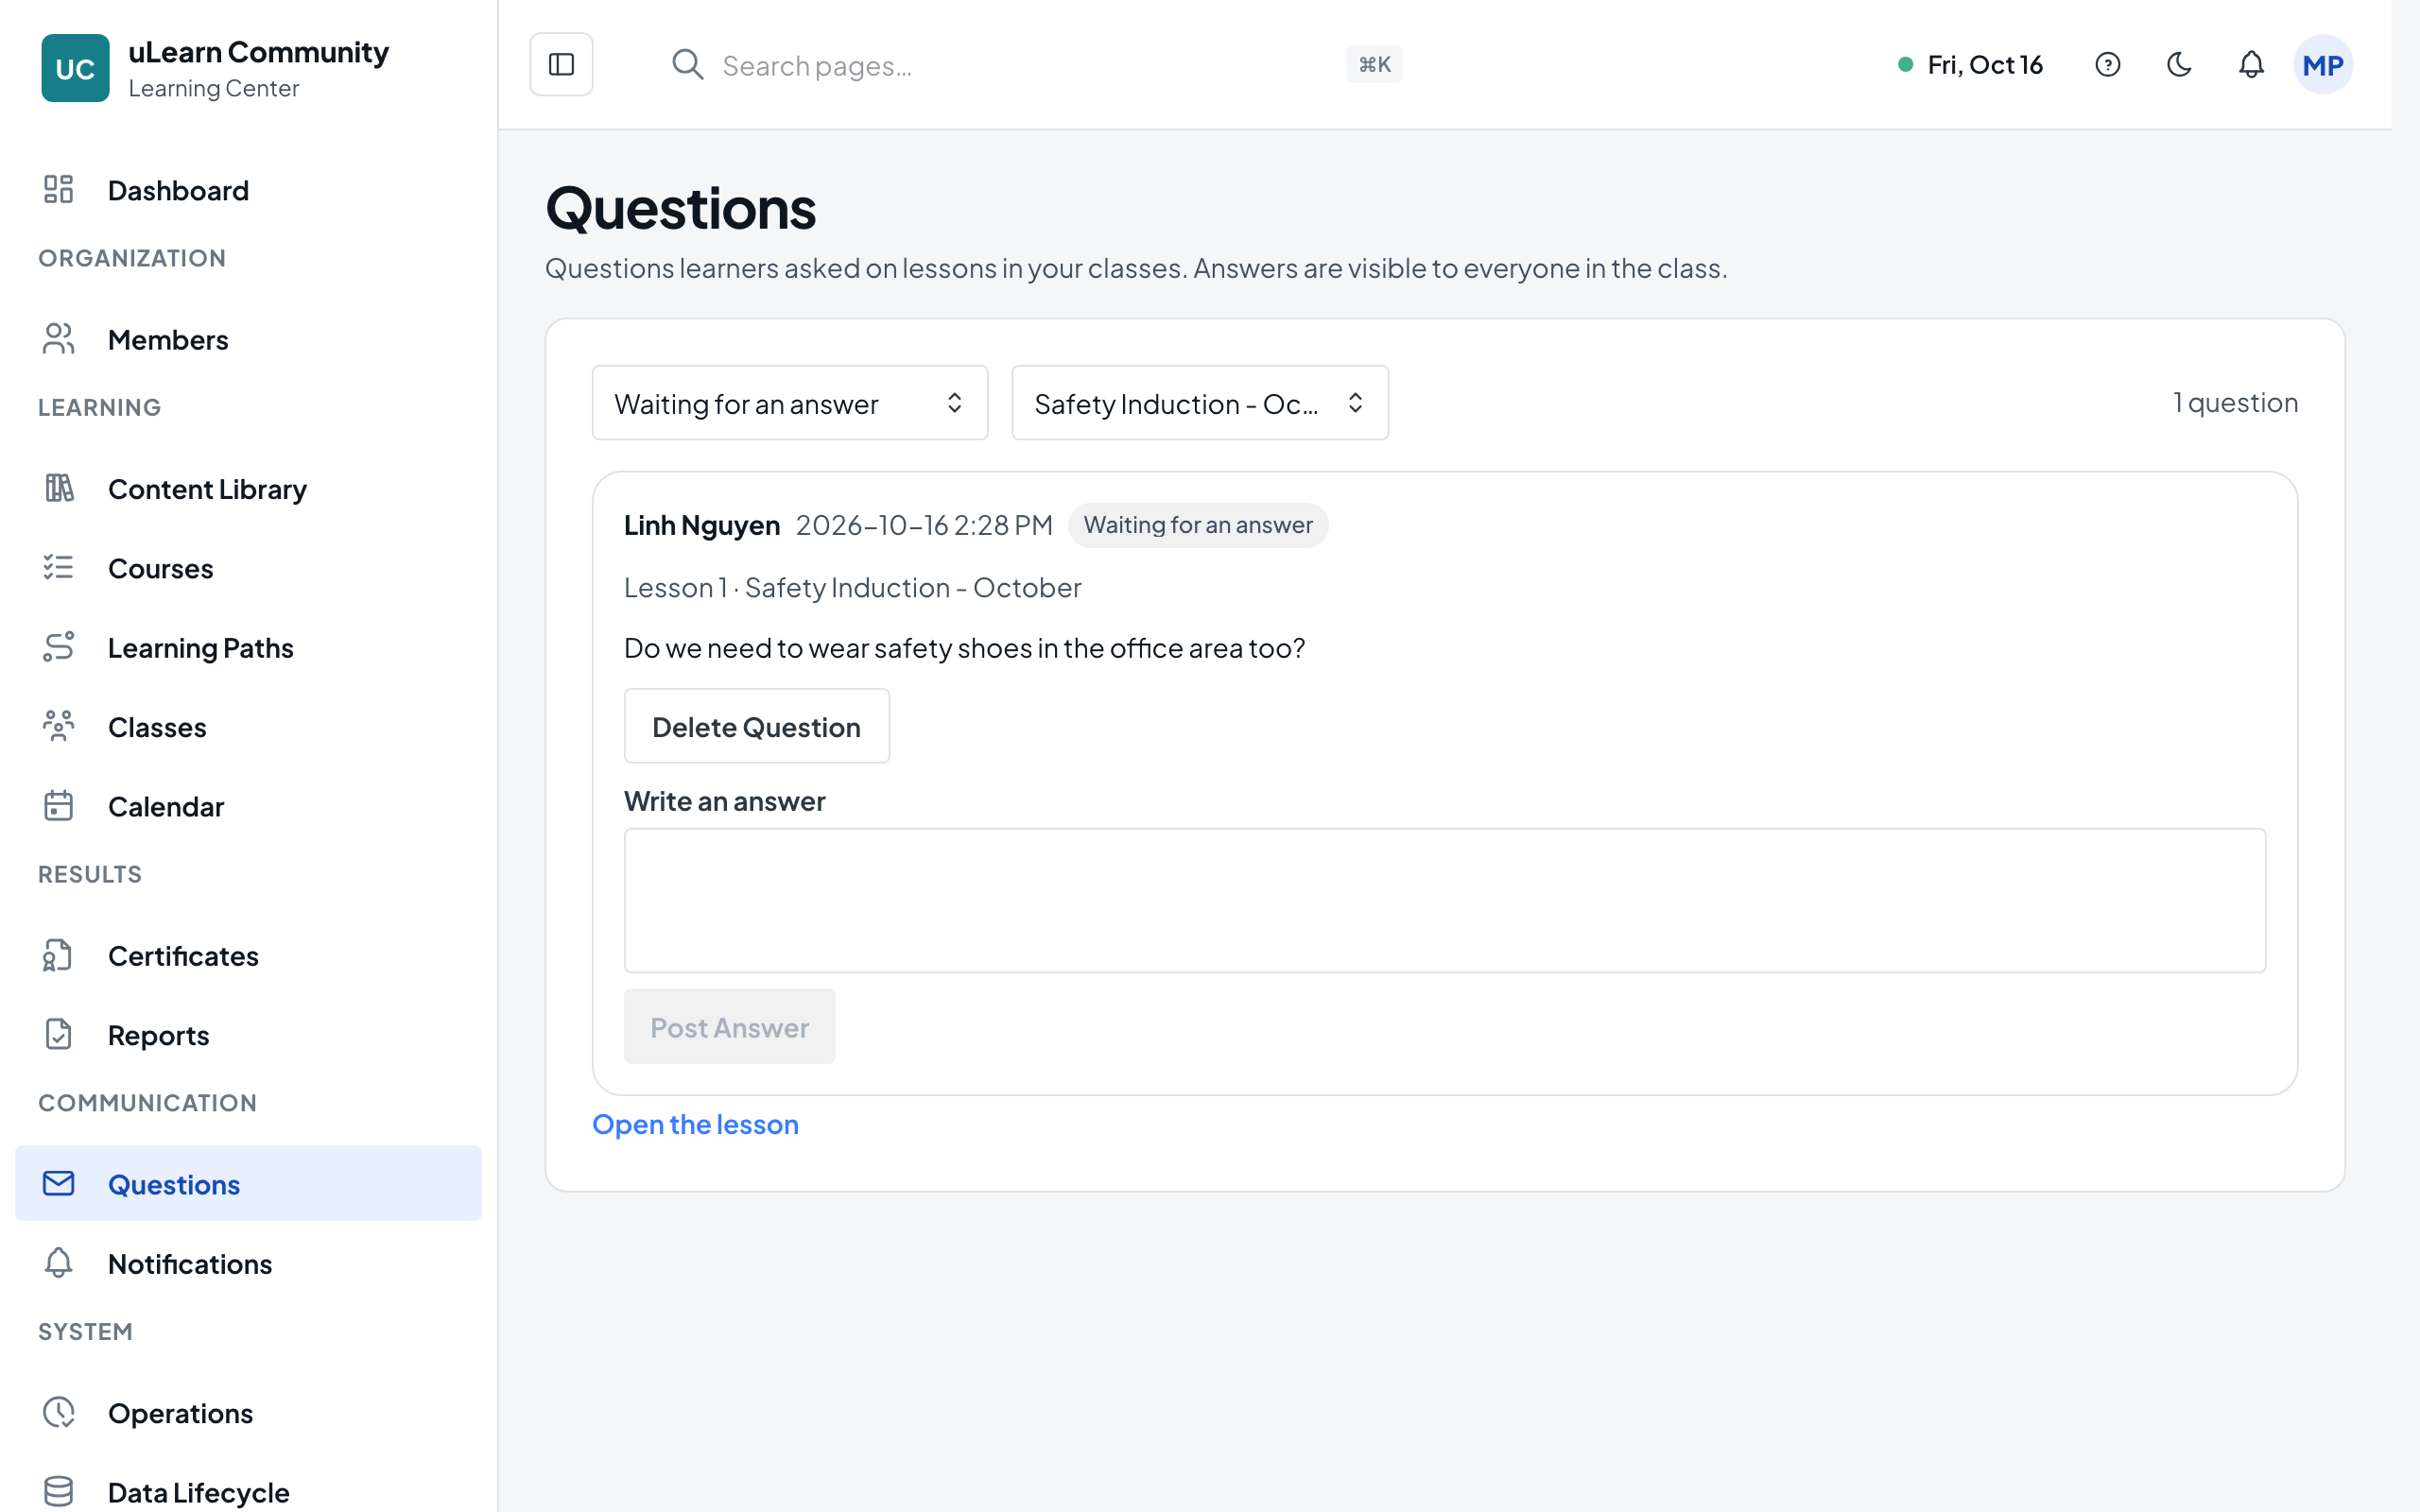The image size is (2420, 1512).
Task: Click the Data Lifecycle database icon
Action: (x=58, y=1492)
